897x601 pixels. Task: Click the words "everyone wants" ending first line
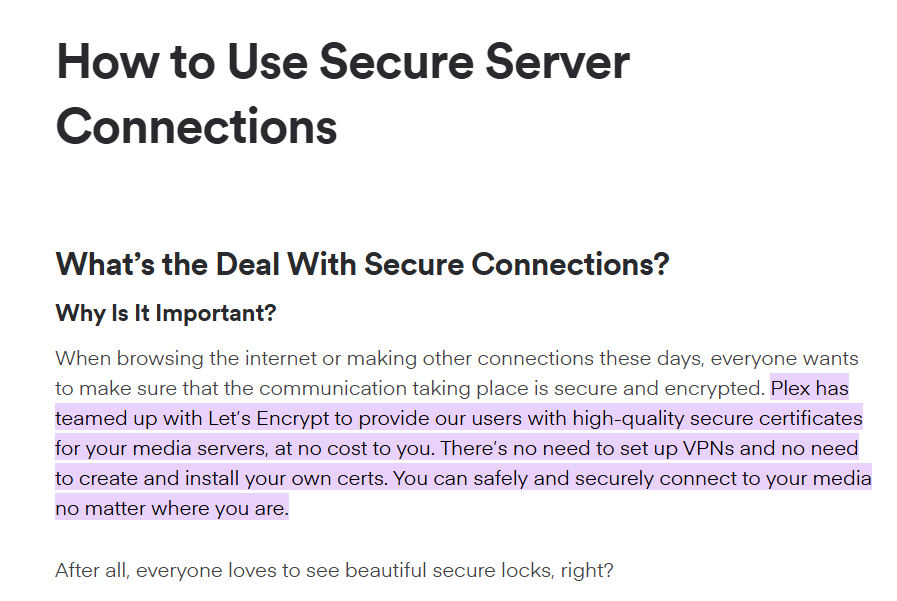tap(784, 359)
